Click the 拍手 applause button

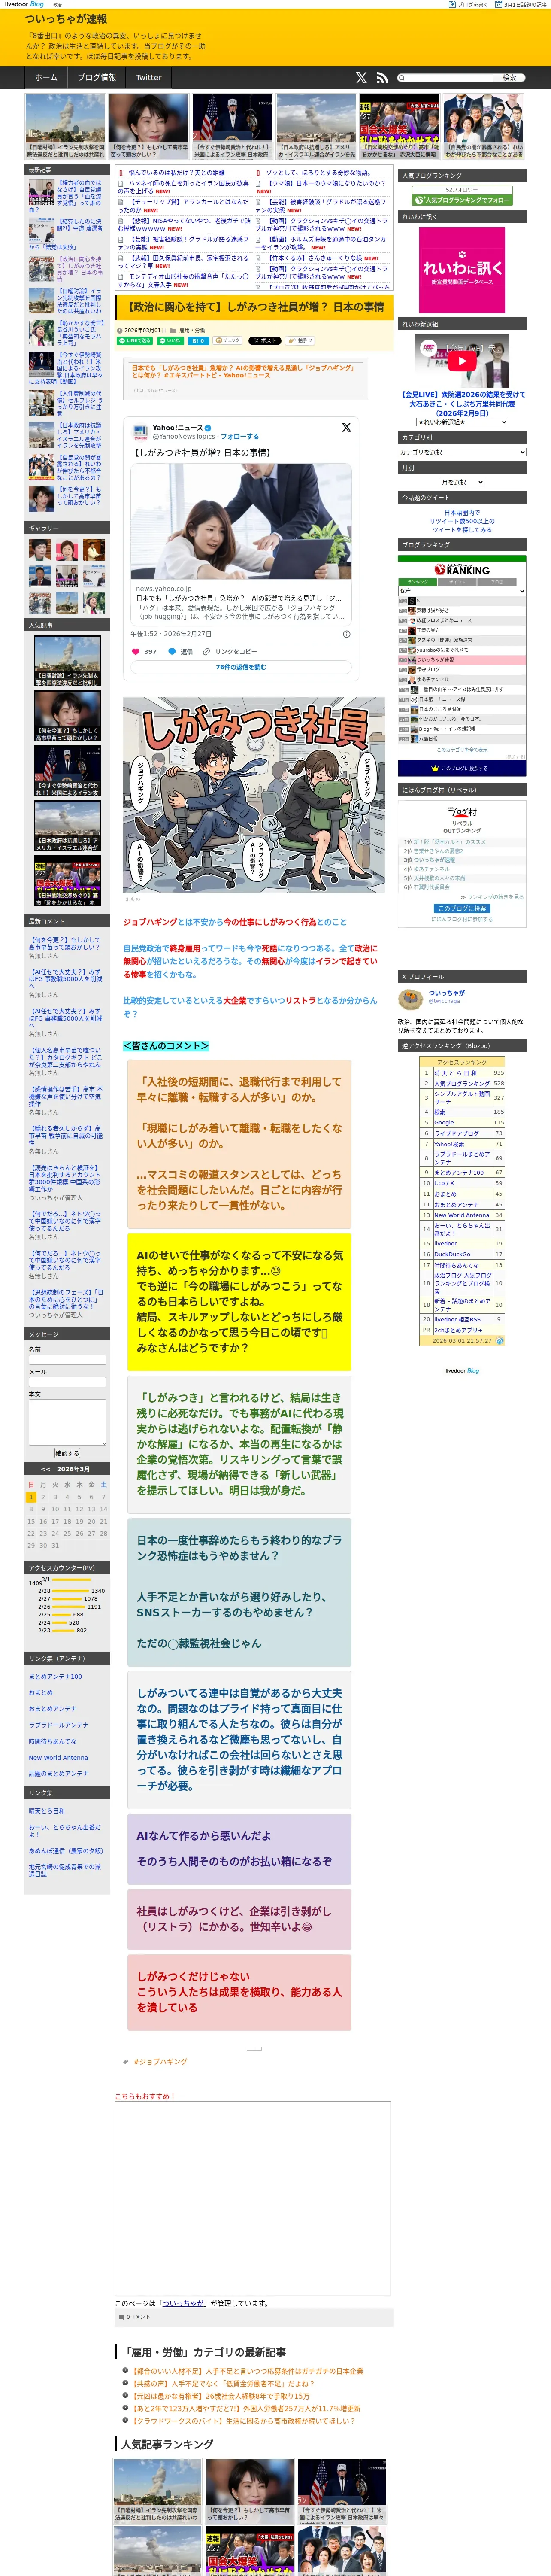pos(300,340)
